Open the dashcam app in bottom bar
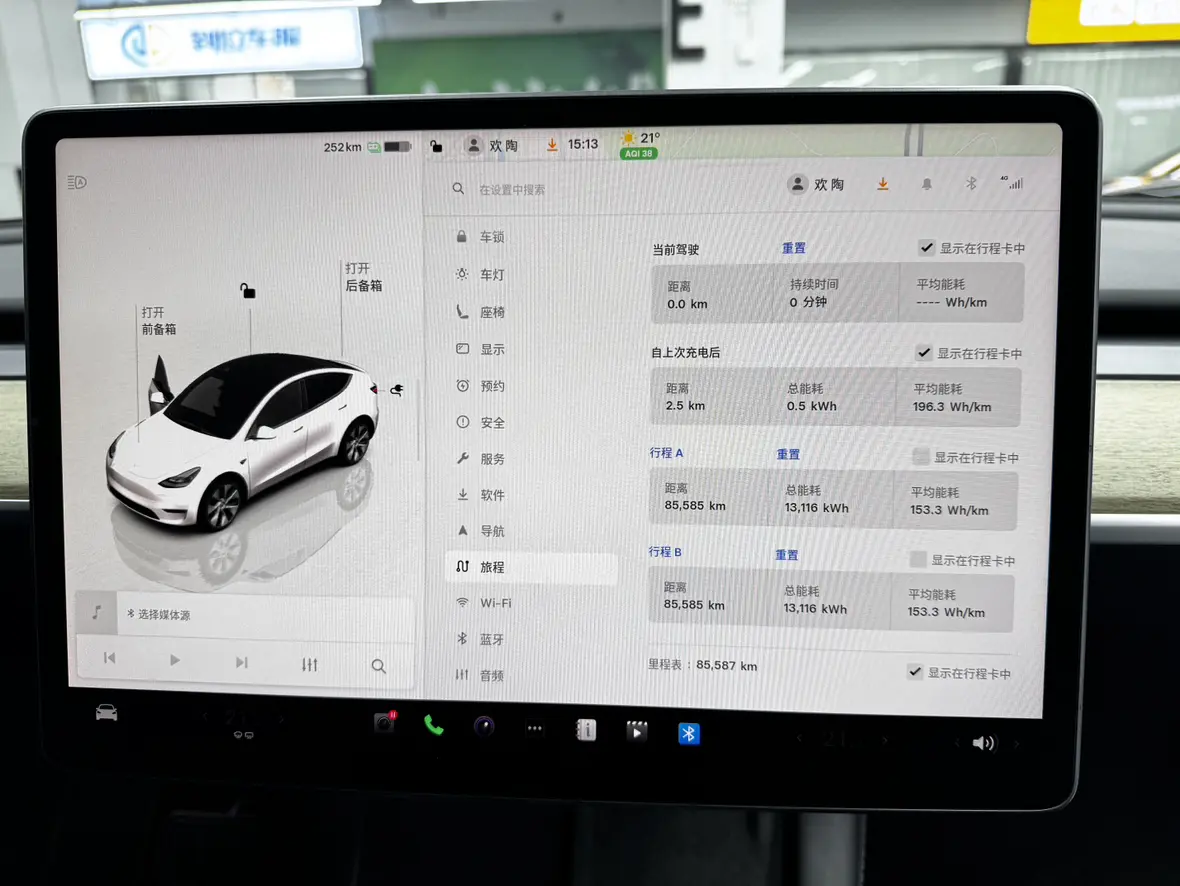 (x=384, y=723)
